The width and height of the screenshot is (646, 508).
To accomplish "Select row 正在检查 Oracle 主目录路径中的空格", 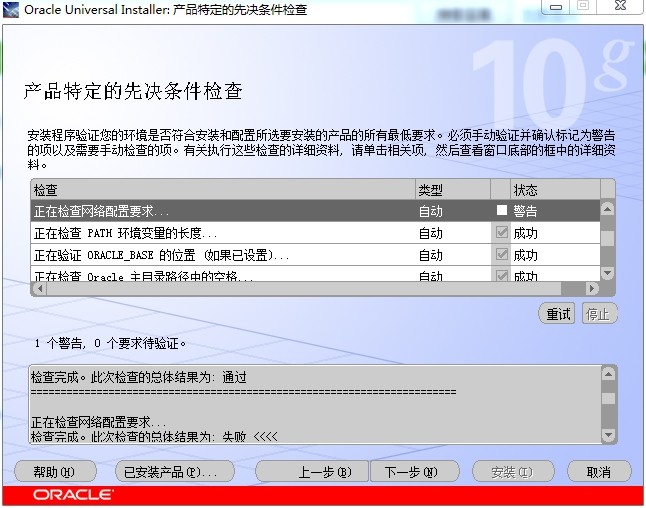I will 315,274.
